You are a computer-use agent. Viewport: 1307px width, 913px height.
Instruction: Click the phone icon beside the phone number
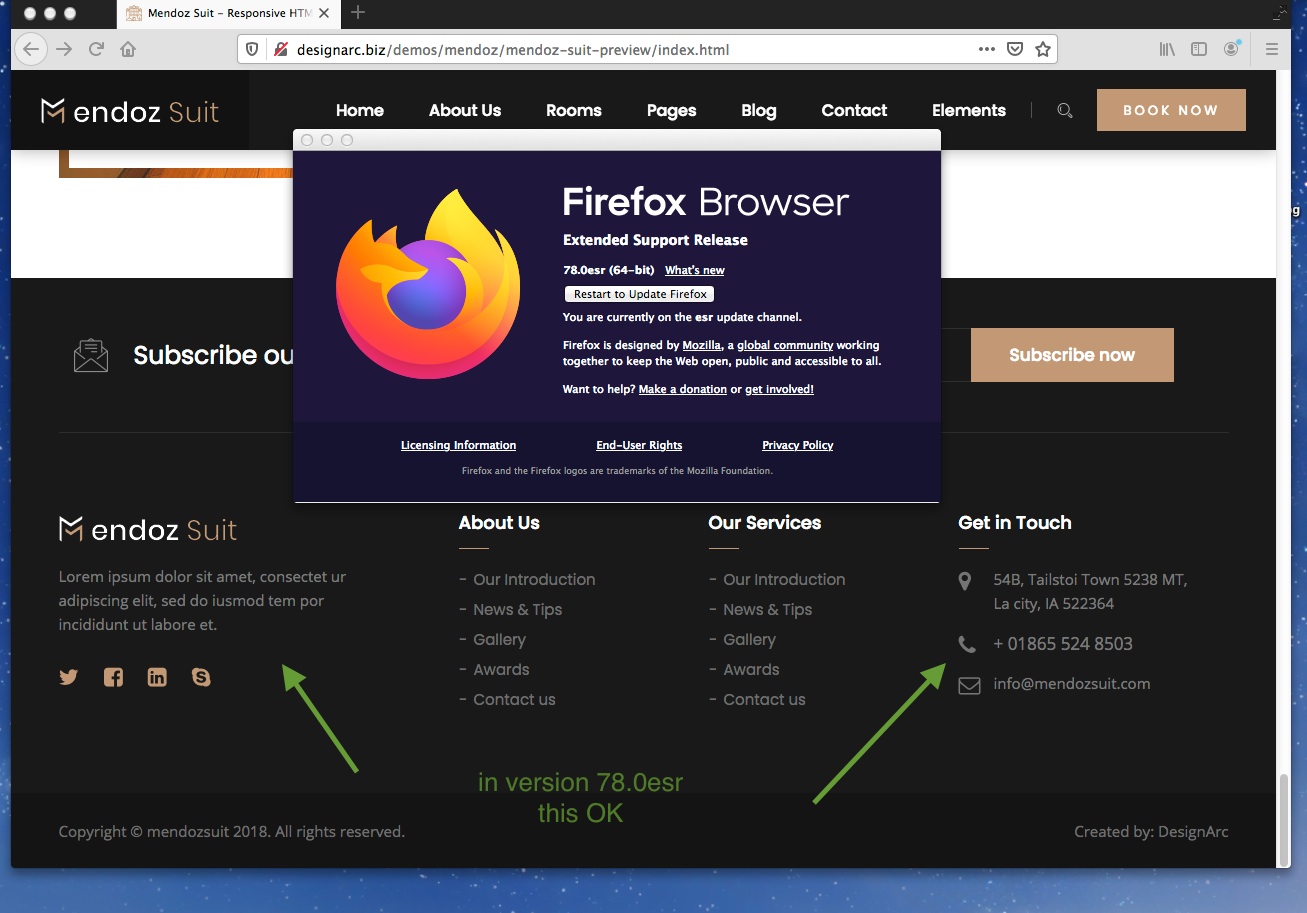tap(967, 644)
